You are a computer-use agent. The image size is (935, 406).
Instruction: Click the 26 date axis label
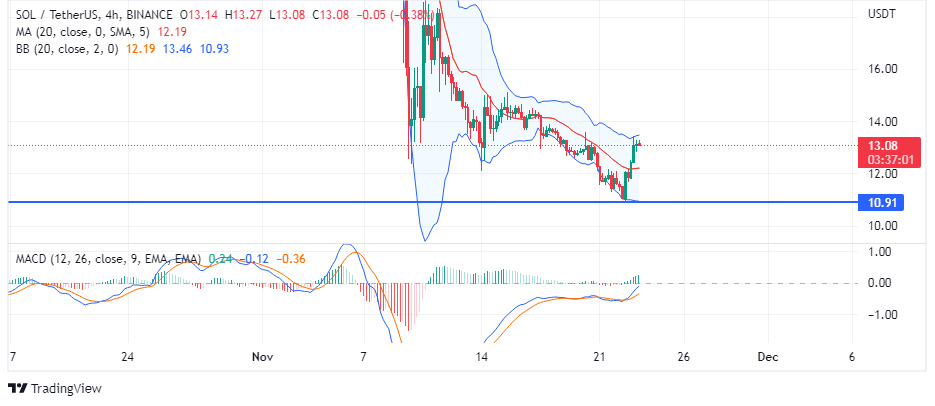683,357
